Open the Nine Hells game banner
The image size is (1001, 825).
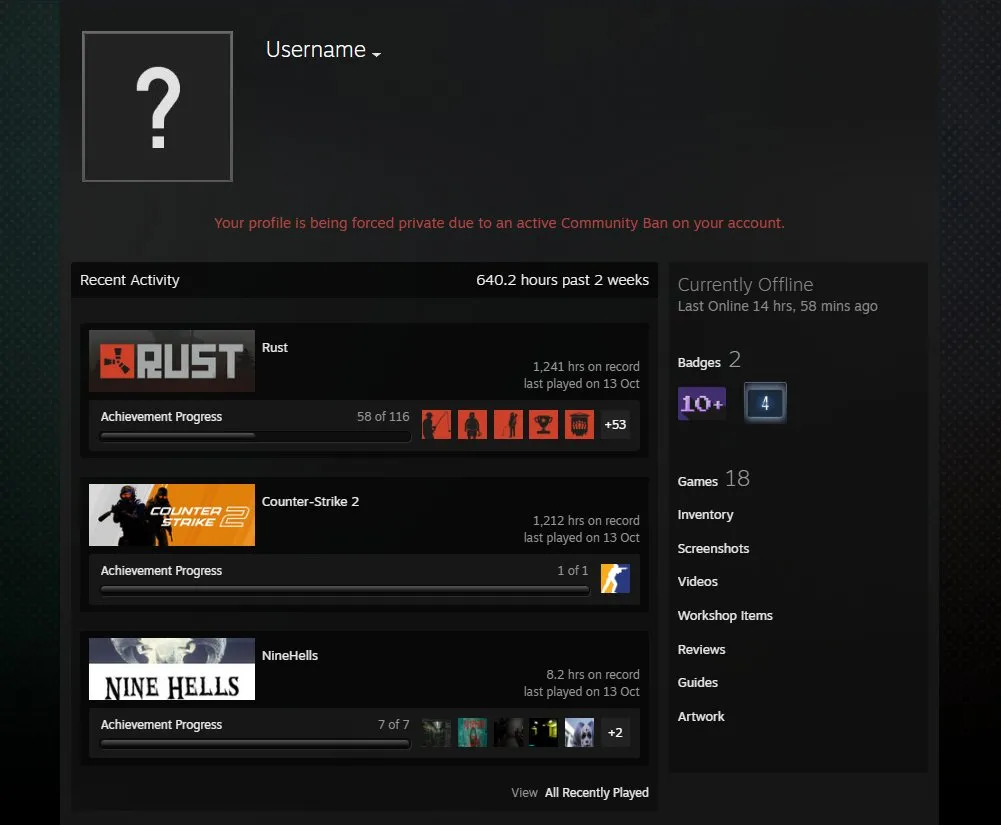click(x=172, y=669)
